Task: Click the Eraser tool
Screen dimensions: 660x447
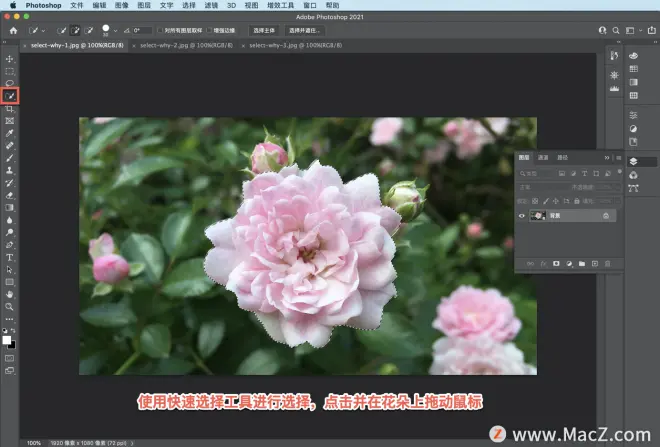Action: pos(9,195)
